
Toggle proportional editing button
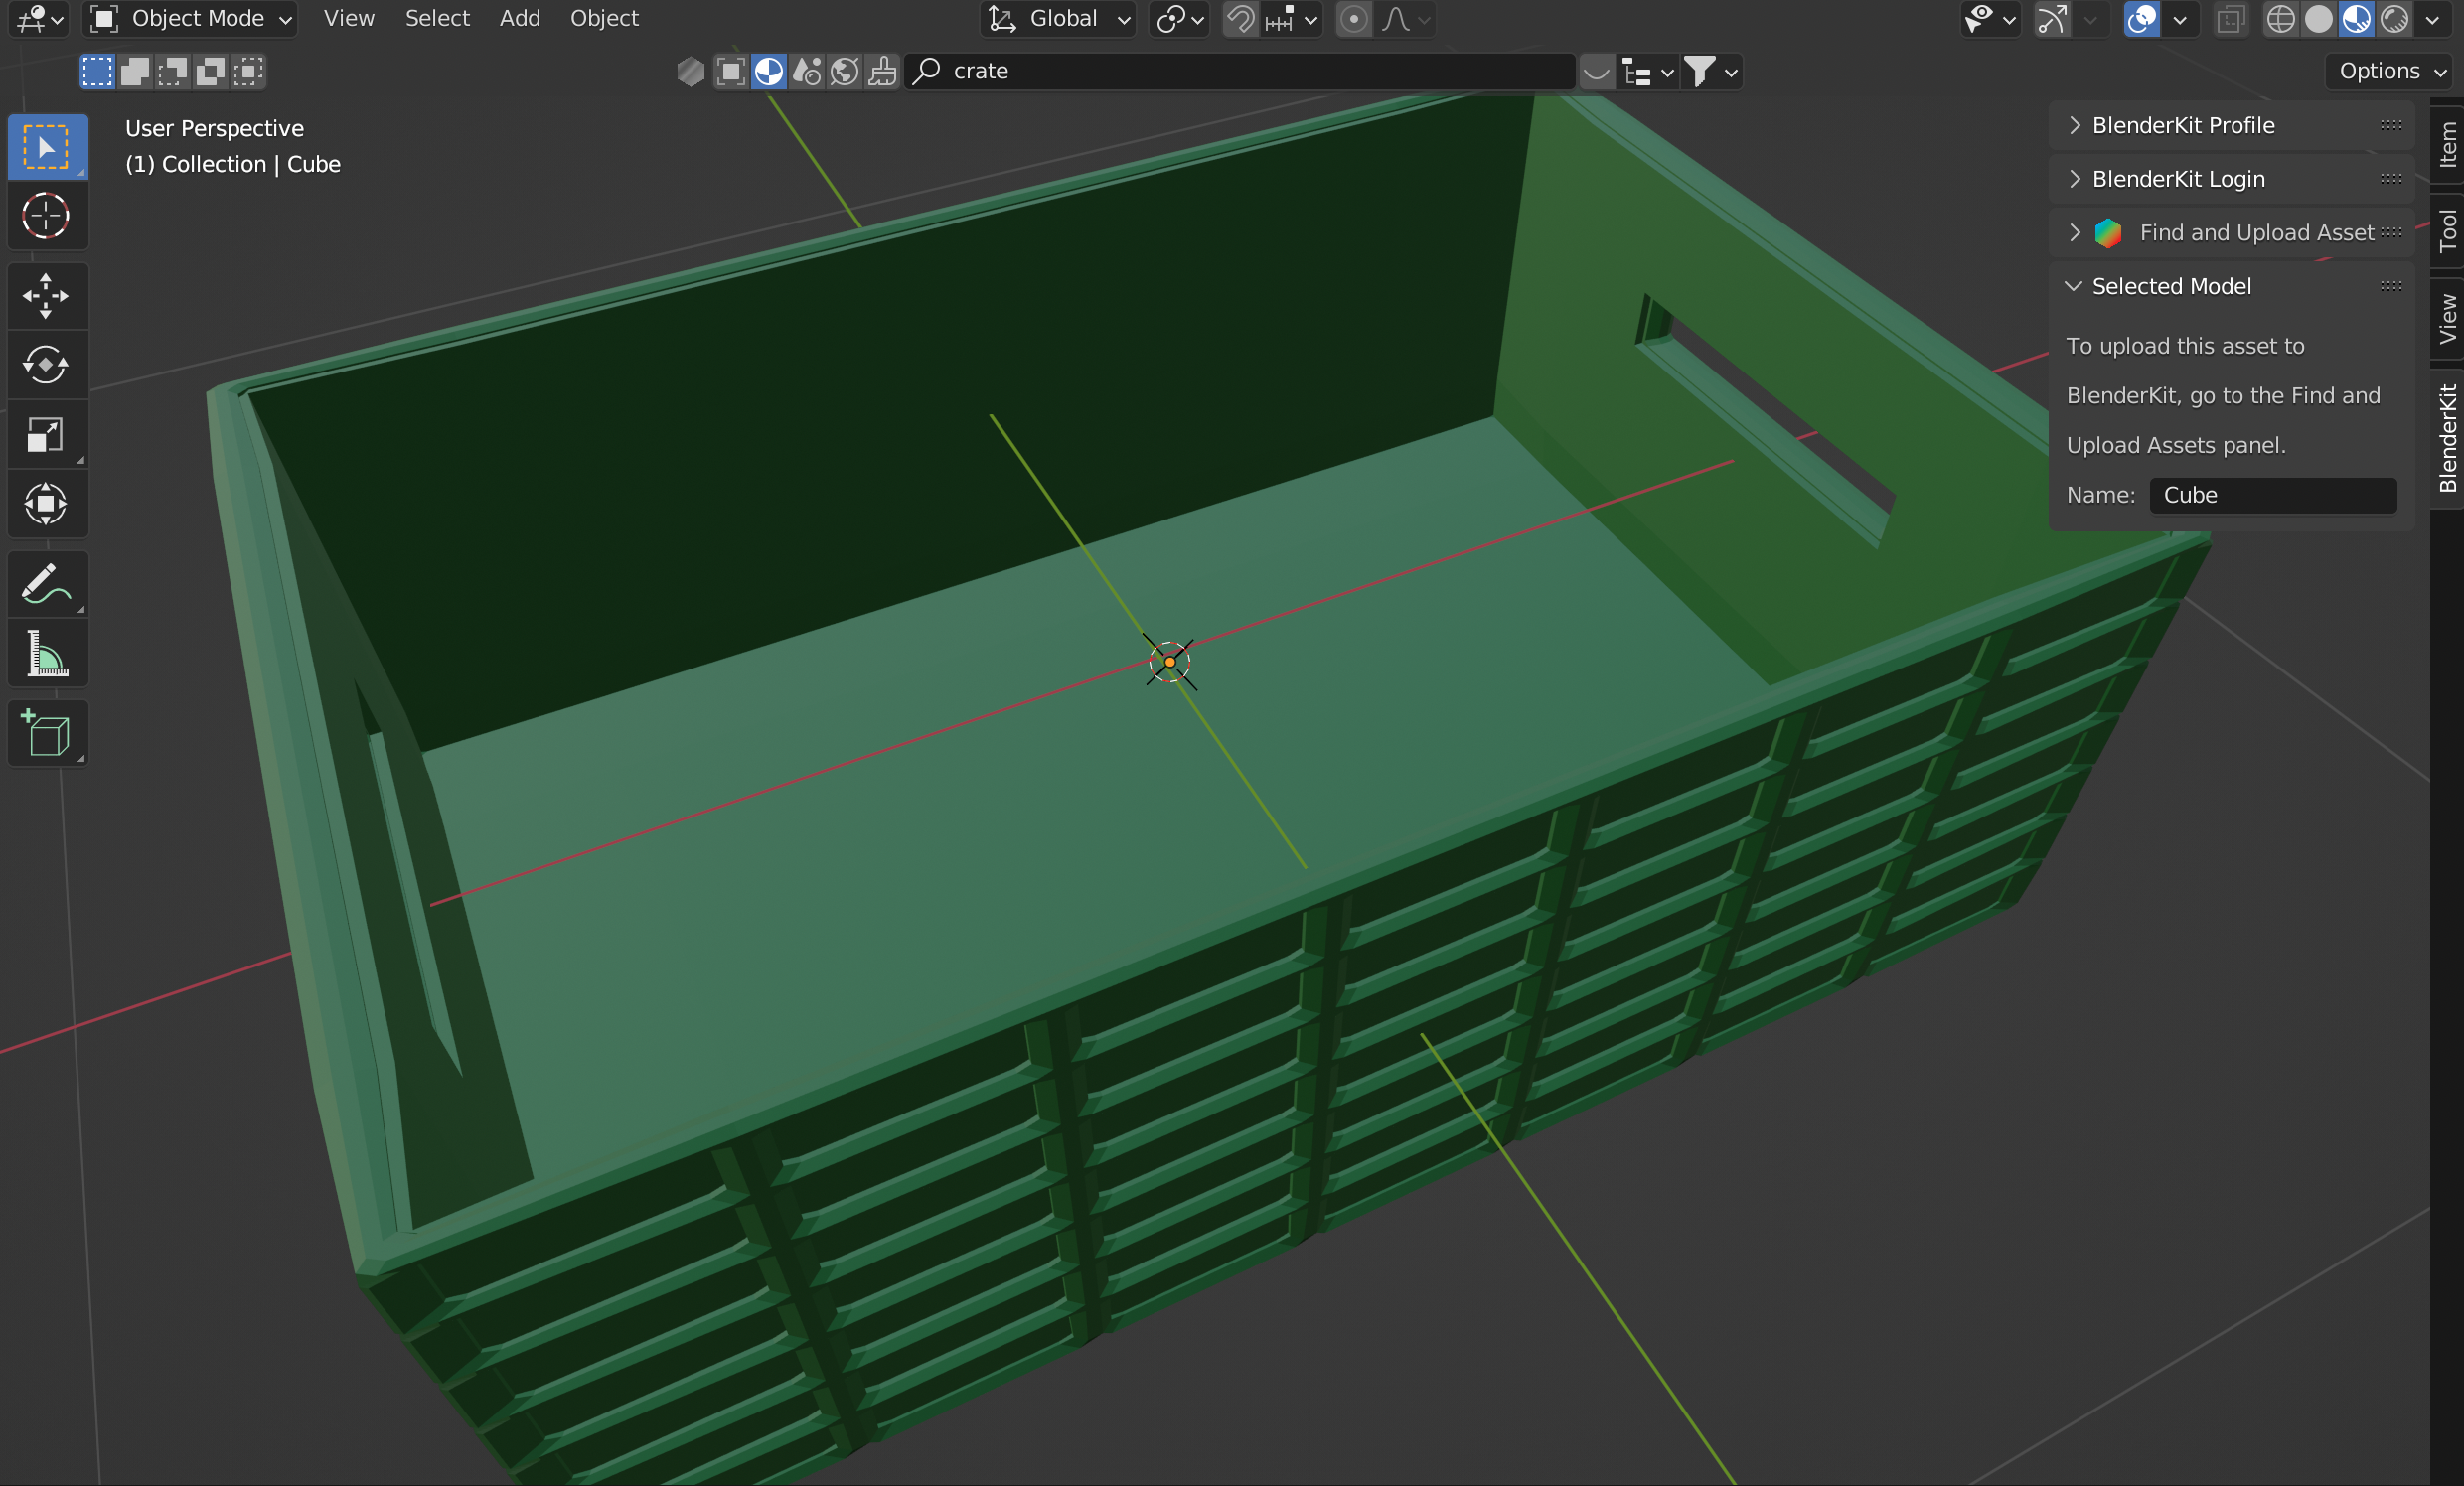pyautogui.click(x=1354, y=19)
